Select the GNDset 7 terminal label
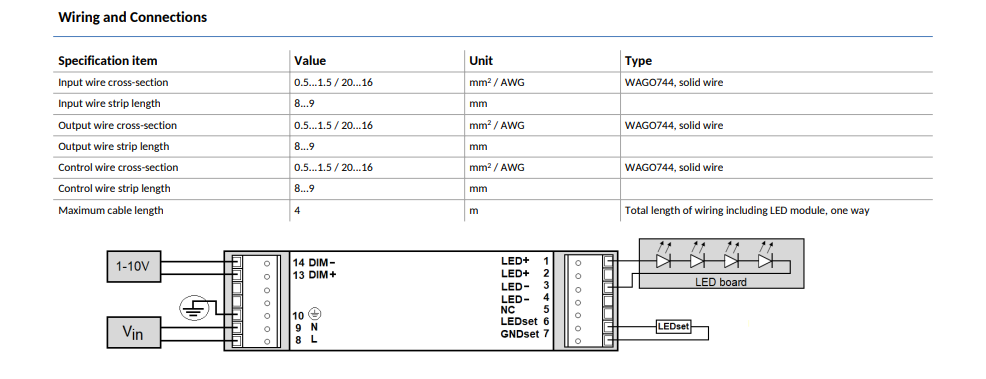 coord(525,334)
